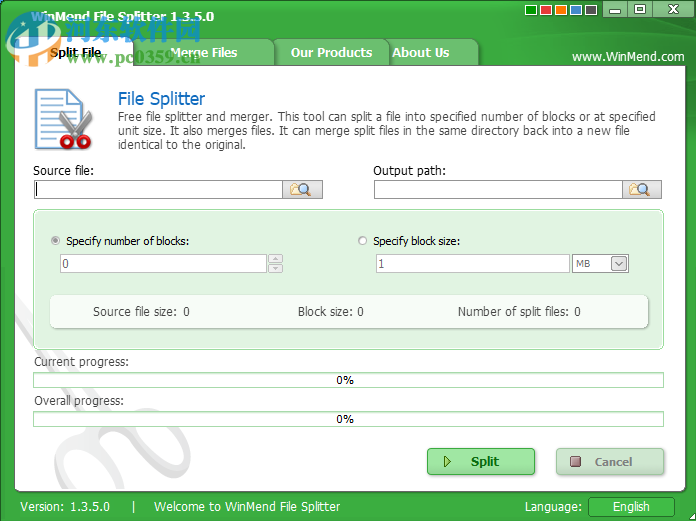
Task: Click 'Welcome to WinMend File Splitter' status text
Action: pyautogui.click(x=247, y=507)
